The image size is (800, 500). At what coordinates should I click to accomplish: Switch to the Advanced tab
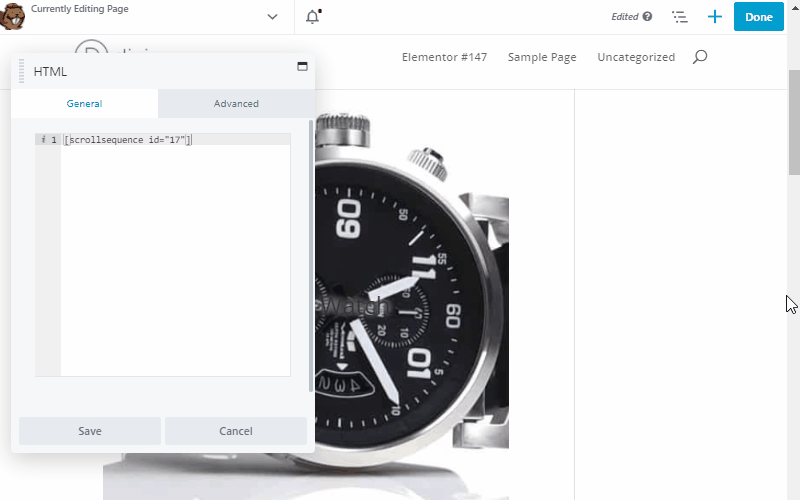236,104
